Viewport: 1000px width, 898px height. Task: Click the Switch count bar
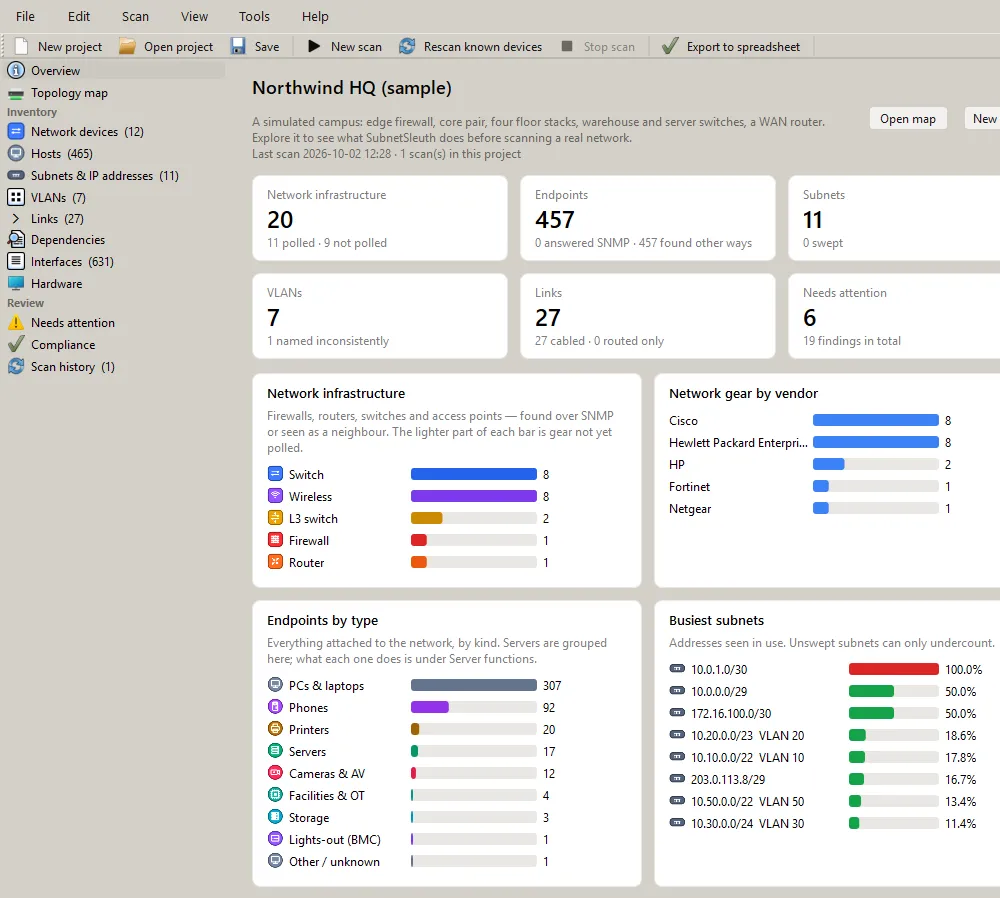(x=473, y=474)
